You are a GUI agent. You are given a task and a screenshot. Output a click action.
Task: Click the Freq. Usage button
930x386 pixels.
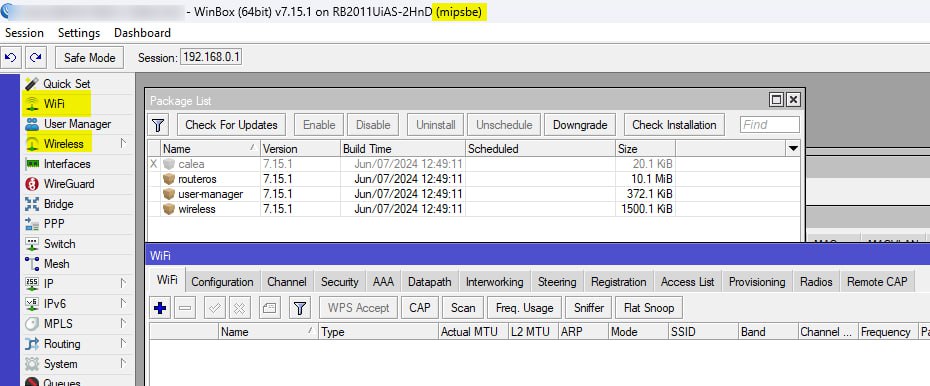(x=524, y=308)
